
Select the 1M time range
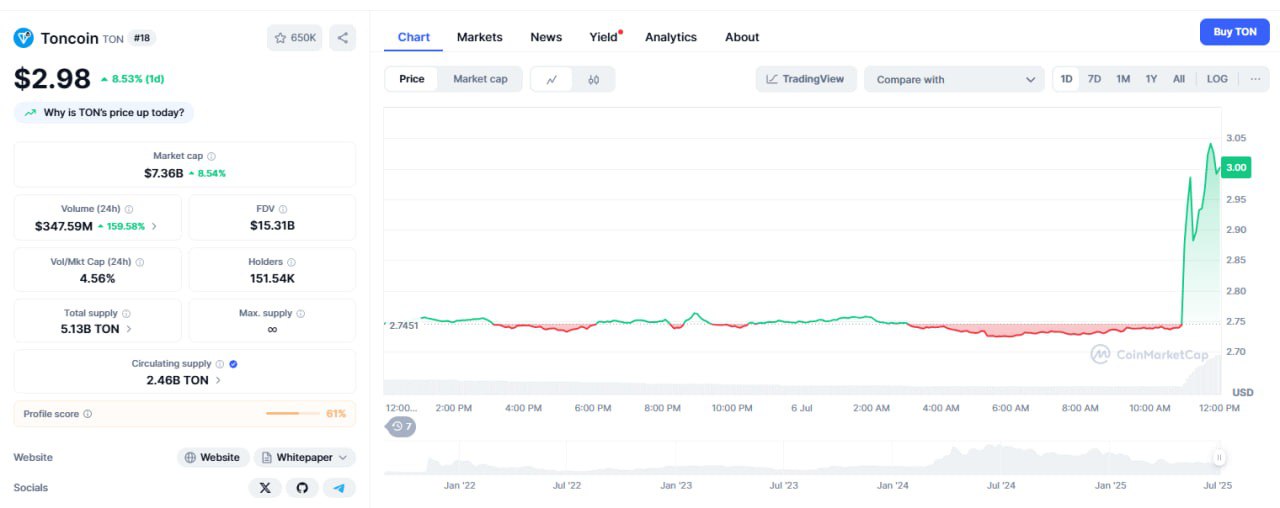1123,79
